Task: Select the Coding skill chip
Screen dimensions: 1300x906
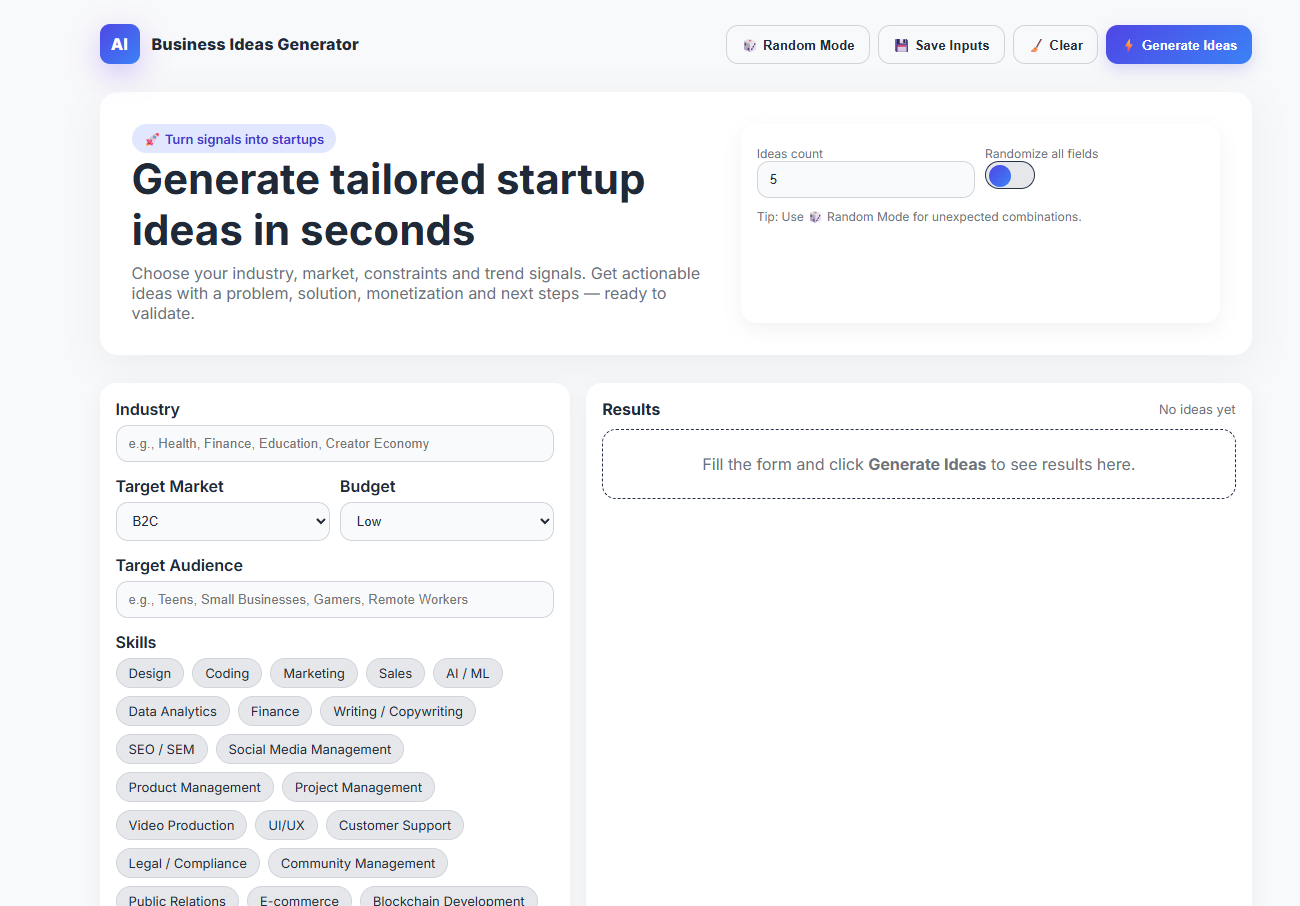Action: [227, 673]
